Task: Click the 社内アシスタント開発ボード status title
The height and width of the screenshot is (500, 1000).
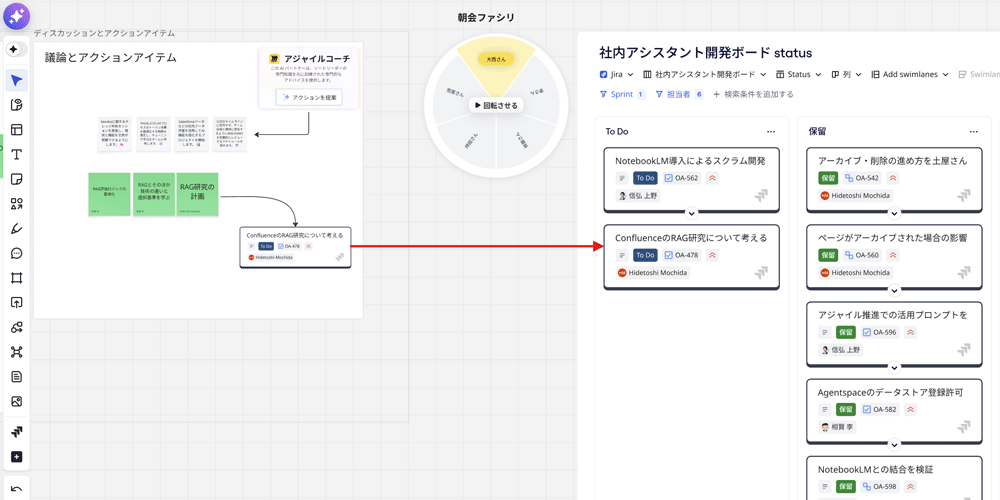Action: 705,52
